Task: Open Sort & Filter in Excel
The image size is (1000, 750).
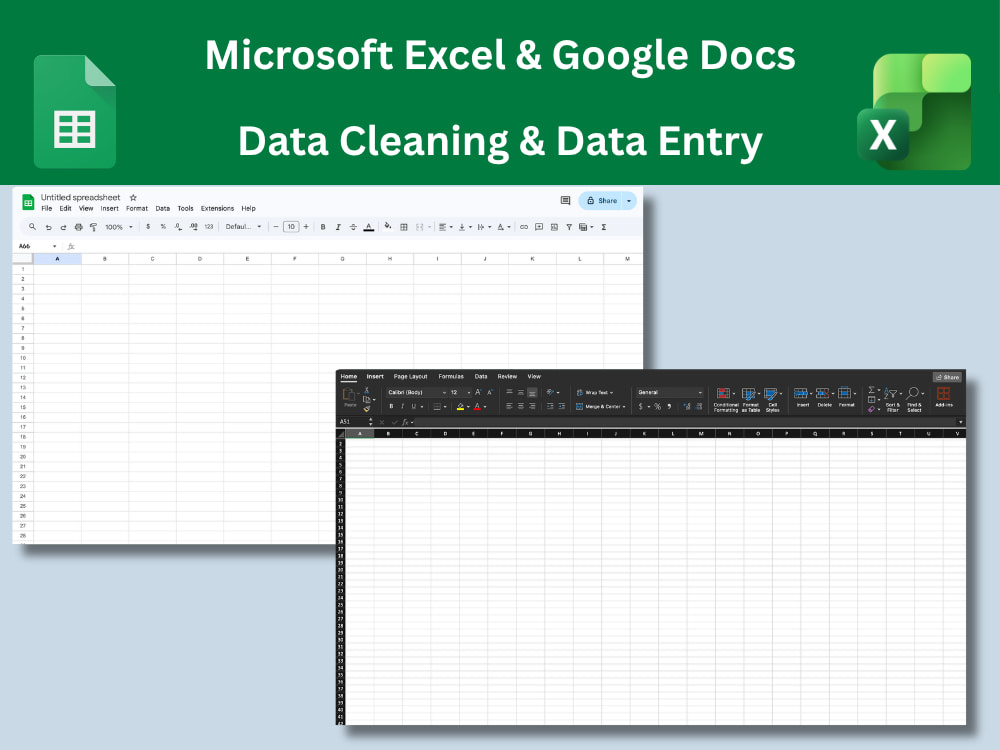Action: 892,401
